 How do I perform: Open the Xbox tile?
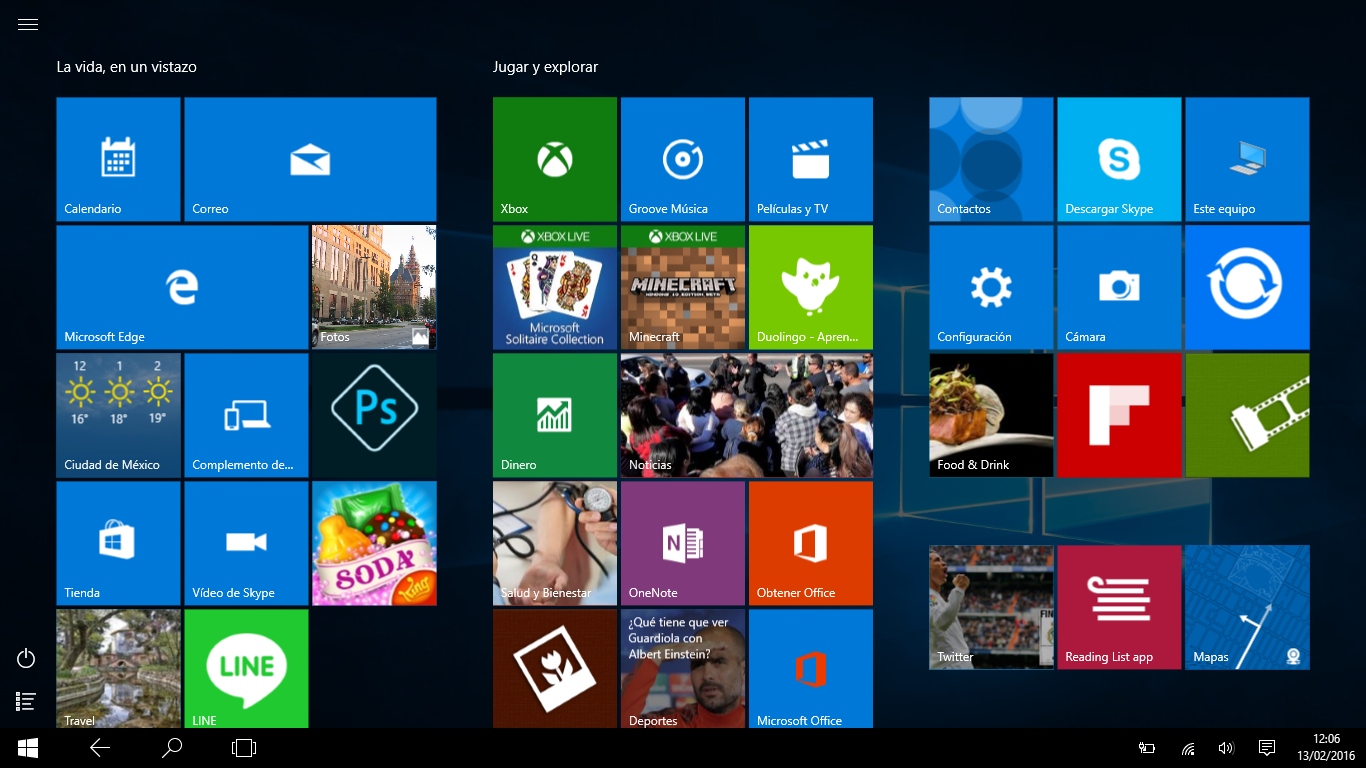554,159
